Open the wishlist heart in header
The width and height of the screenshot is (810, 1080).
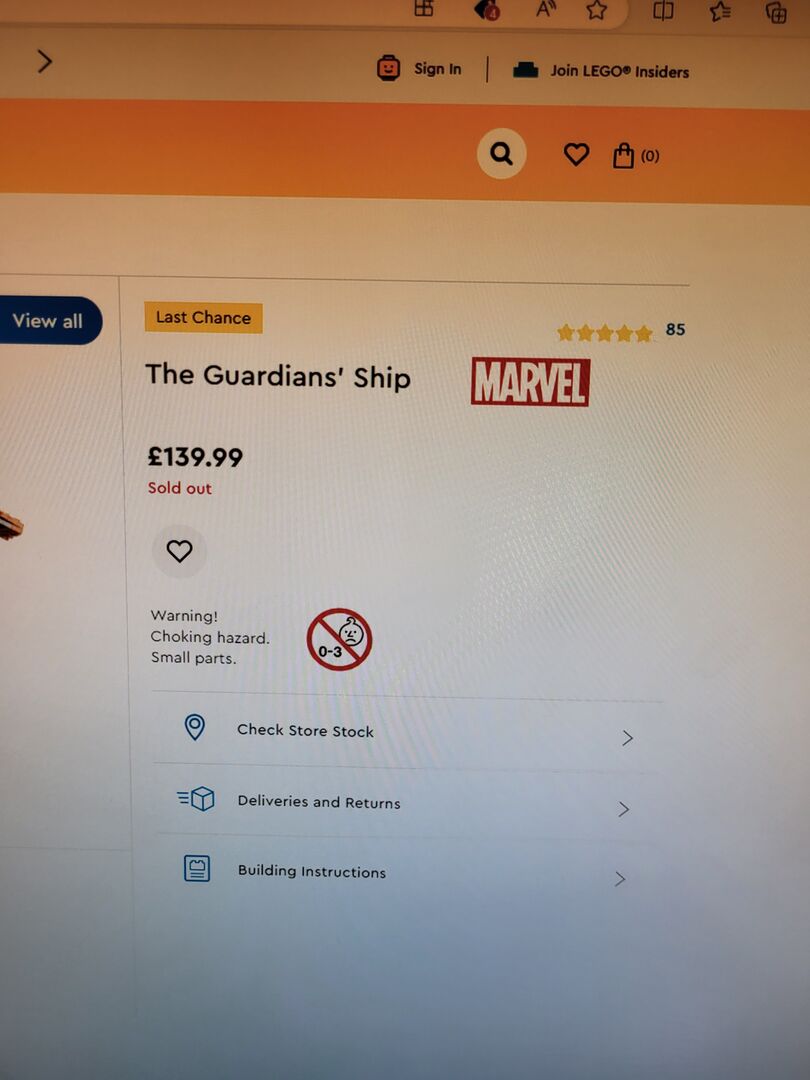577,154
